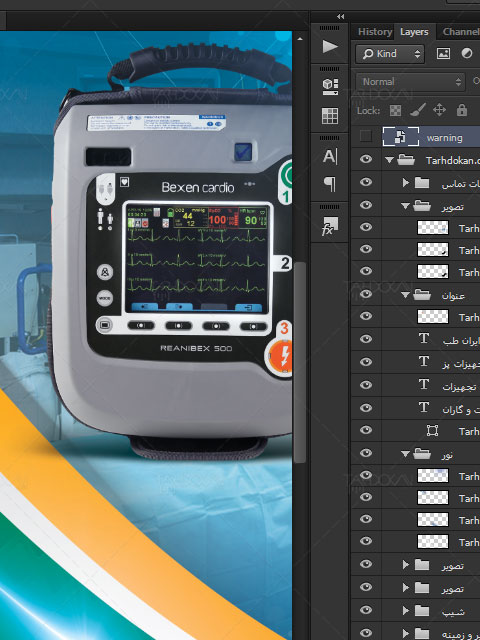Open the Styles fx panel icon
The width and height of the screenshot is (480, 640).
point(329,226)
